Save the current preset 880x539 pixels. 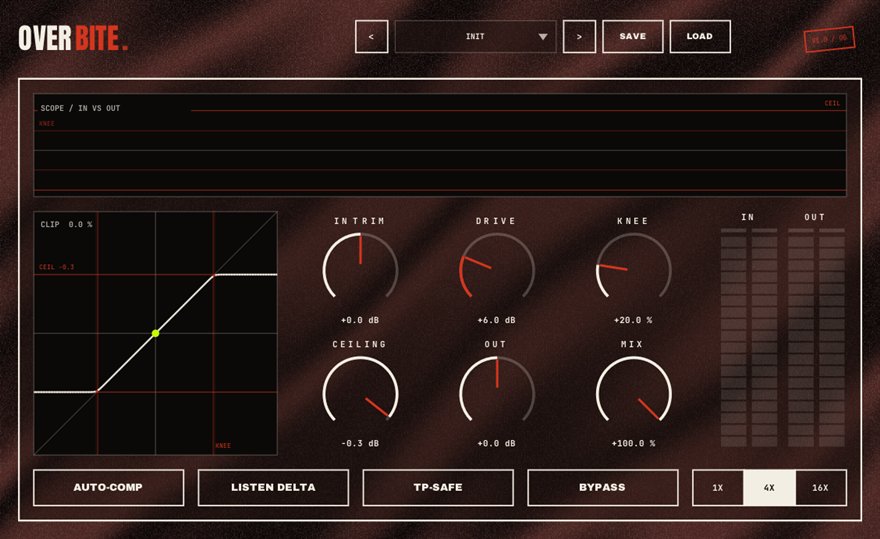[632, 36]
